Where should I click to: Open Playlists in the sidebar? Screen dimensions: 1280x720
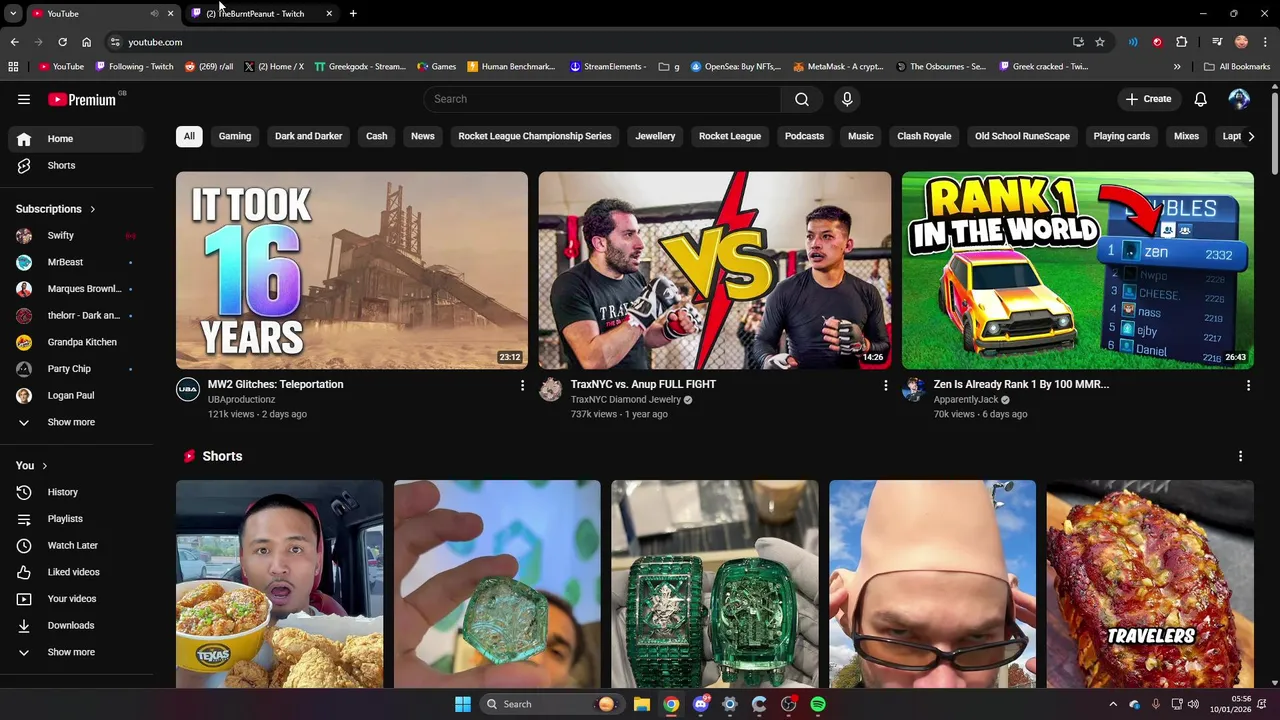[76, 519]
